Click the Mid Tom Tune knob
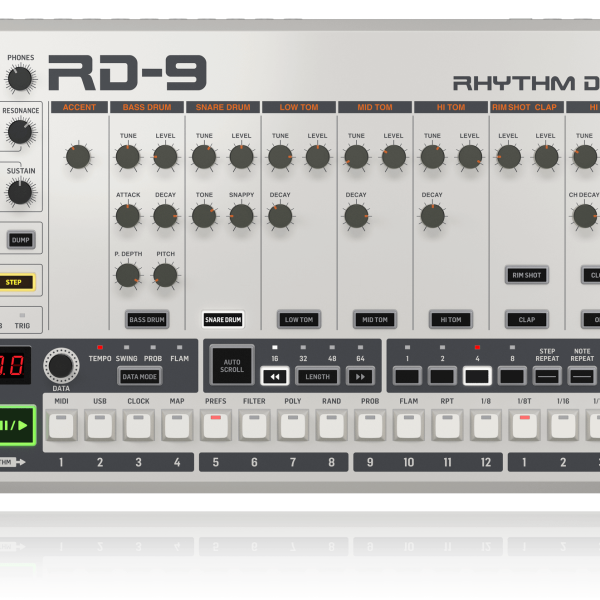The width and height of the screenshot is (600, 600). click(356, 157)
